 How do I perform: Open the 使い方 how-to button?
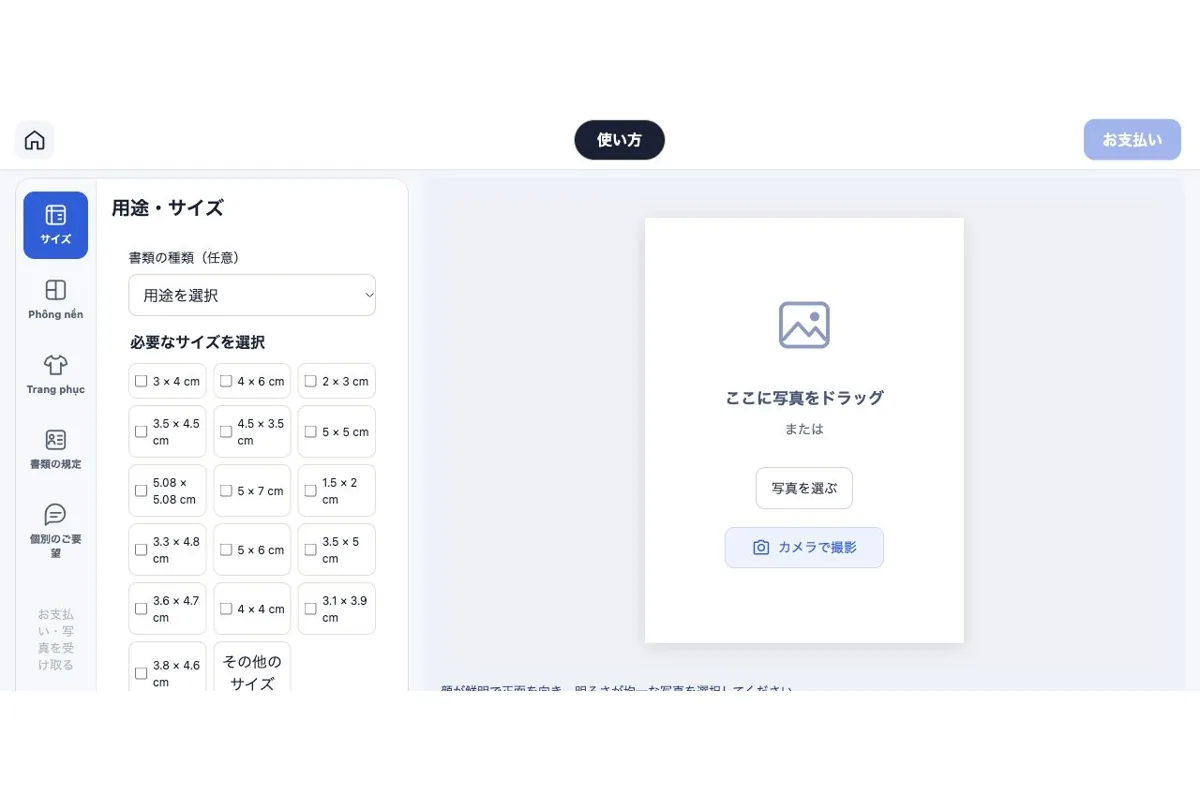pyautogui.click(x=619, y=140)
